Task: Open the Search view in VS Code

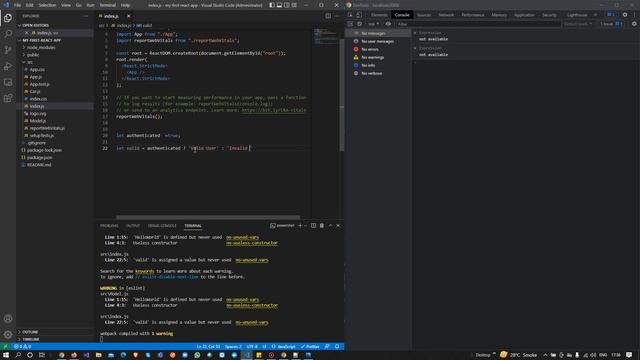Action: 8,33
